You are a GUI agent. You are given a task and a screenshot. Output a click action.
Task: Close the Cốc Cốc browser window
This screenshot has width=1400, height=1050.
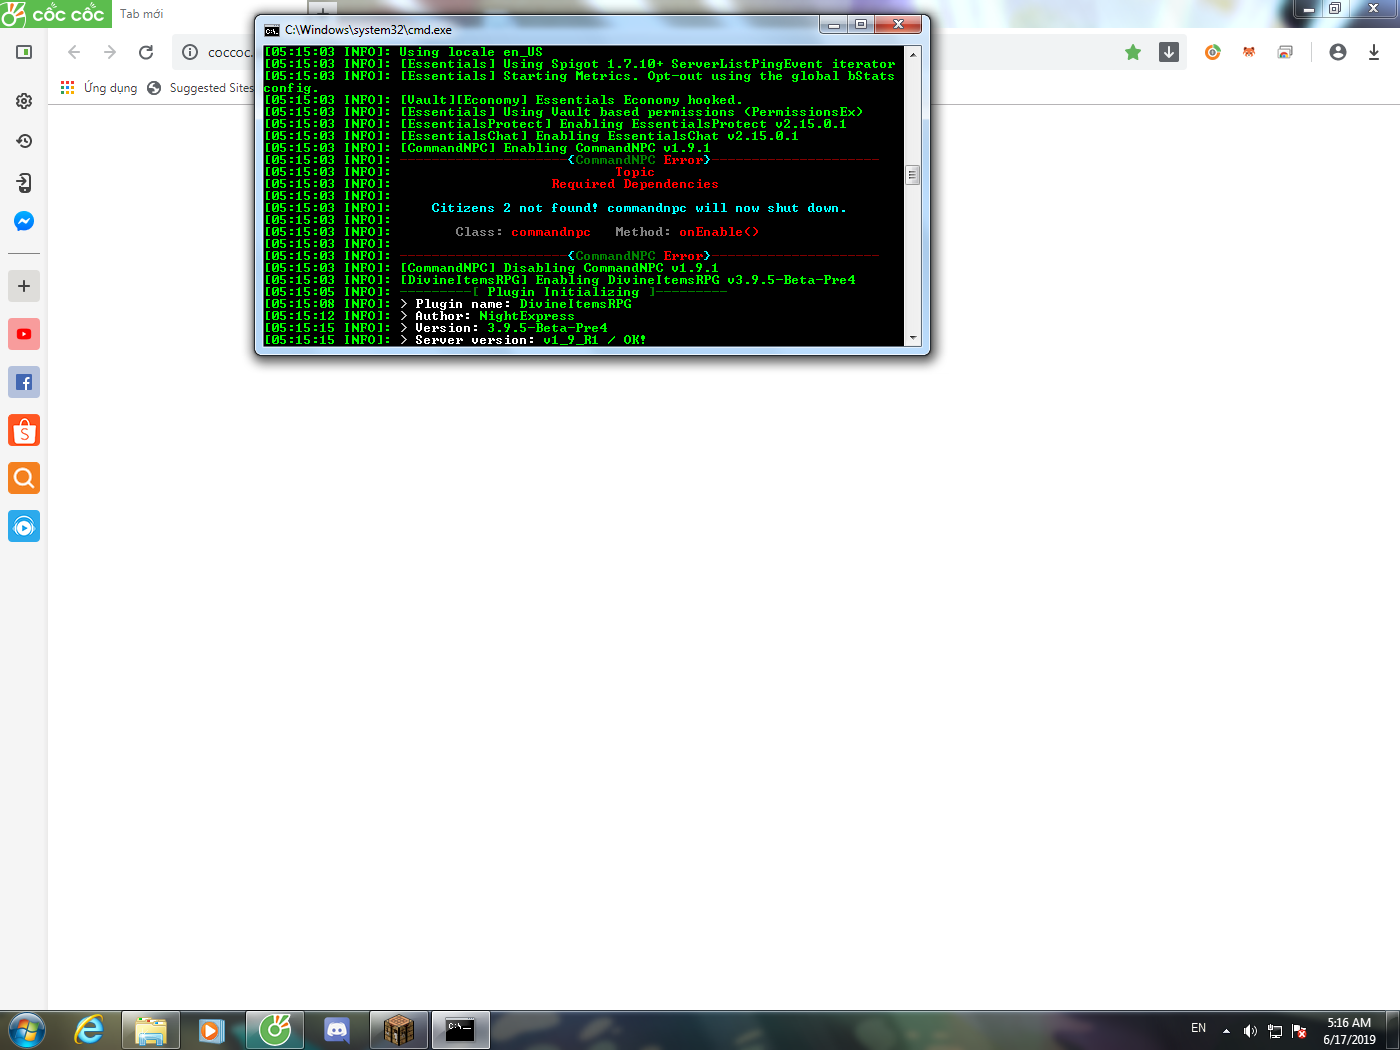tap(1373, 8)
